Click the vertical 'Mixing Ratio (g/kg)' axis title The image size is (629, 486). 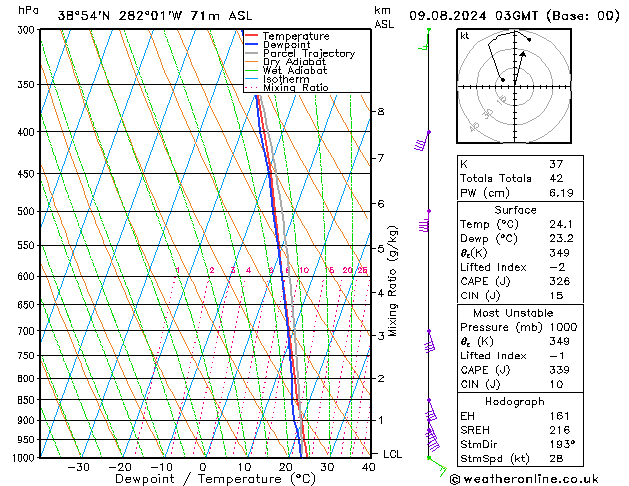coord(392,281)
